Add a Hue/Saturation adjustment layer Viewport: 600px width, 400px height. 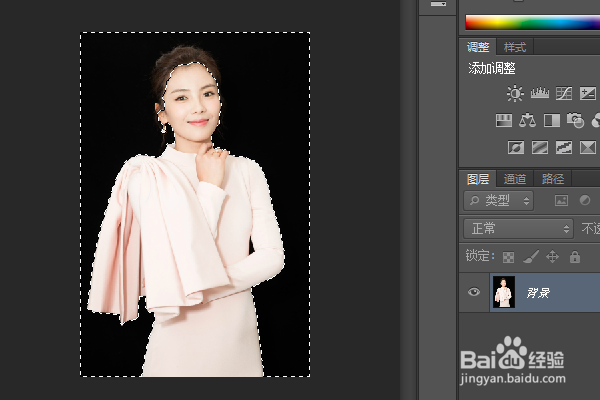pos(504,121)
